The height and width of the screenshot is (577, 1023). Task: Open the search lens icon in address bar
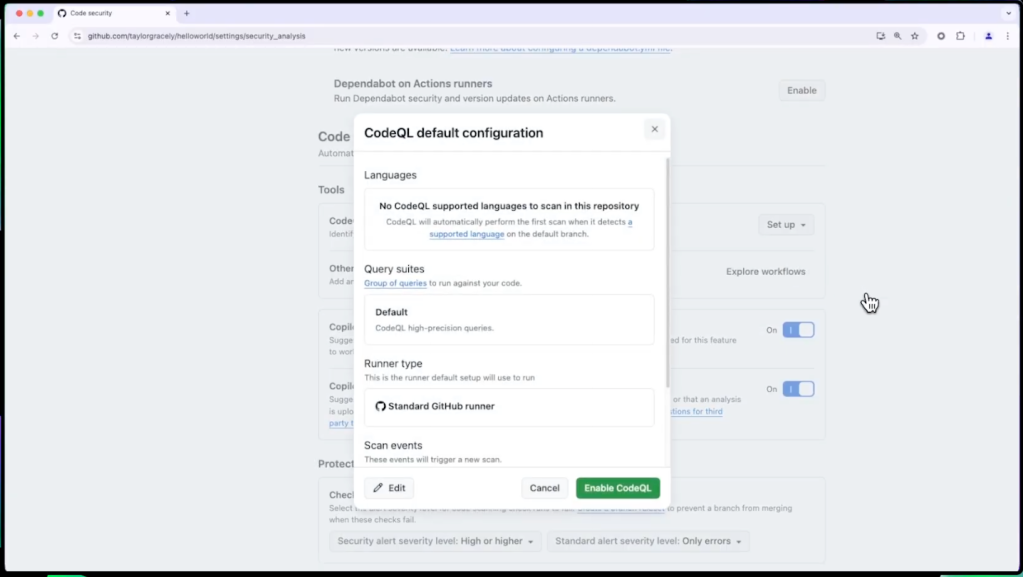pos(897,35)
